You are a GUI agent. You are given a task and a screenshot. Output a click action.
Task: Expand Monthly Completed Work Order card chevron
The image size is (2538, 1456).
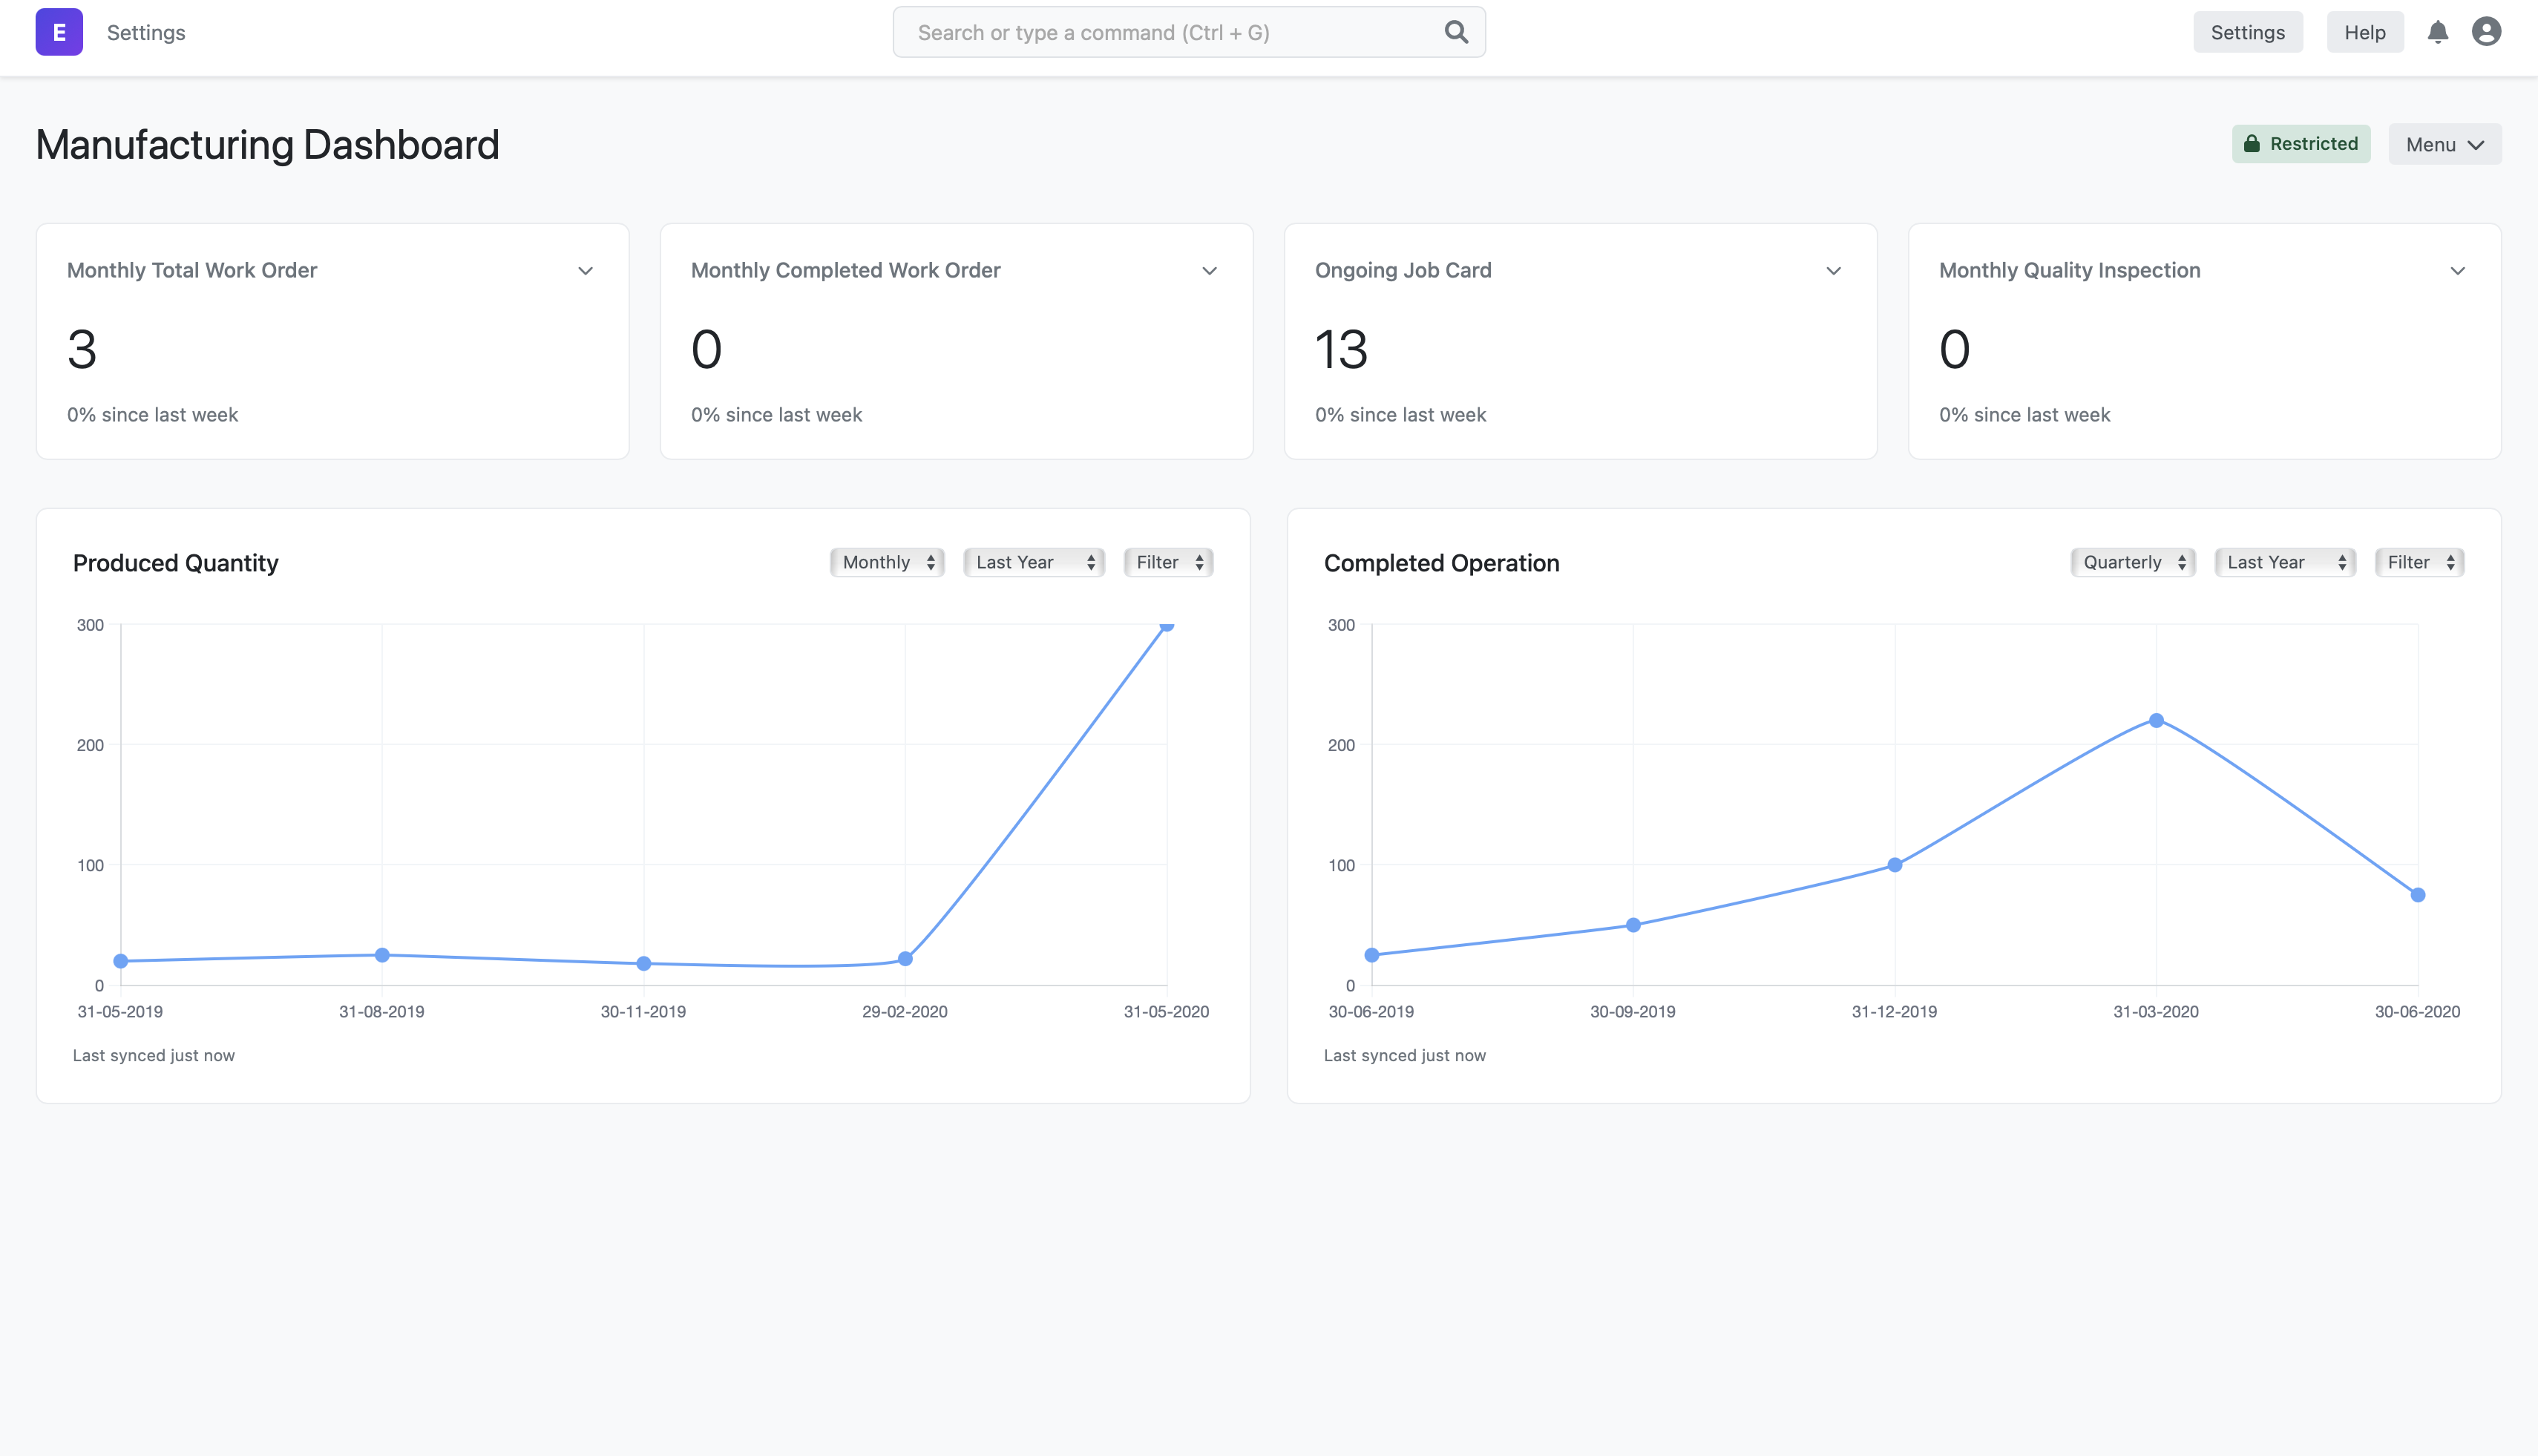(x=1209, y=270)
